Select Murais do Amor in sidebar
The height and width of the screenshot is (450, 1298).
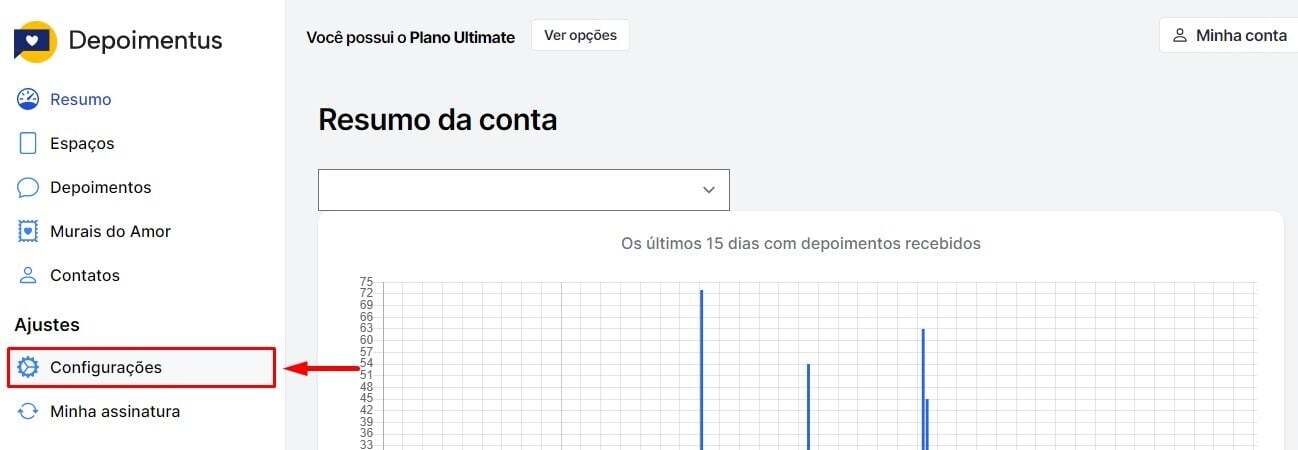click(110, 231)
